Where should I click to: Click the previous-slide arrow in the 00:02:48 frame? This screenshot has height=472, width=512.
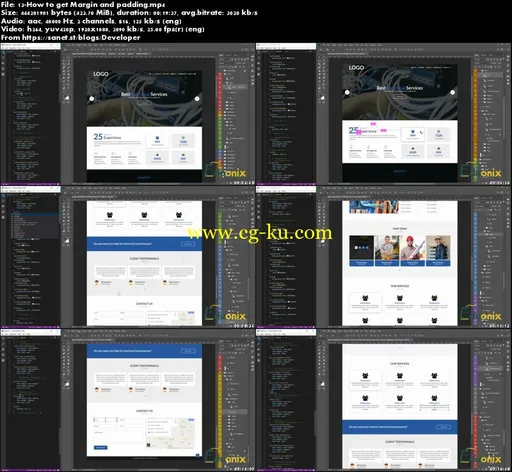(x=92, y=99)
